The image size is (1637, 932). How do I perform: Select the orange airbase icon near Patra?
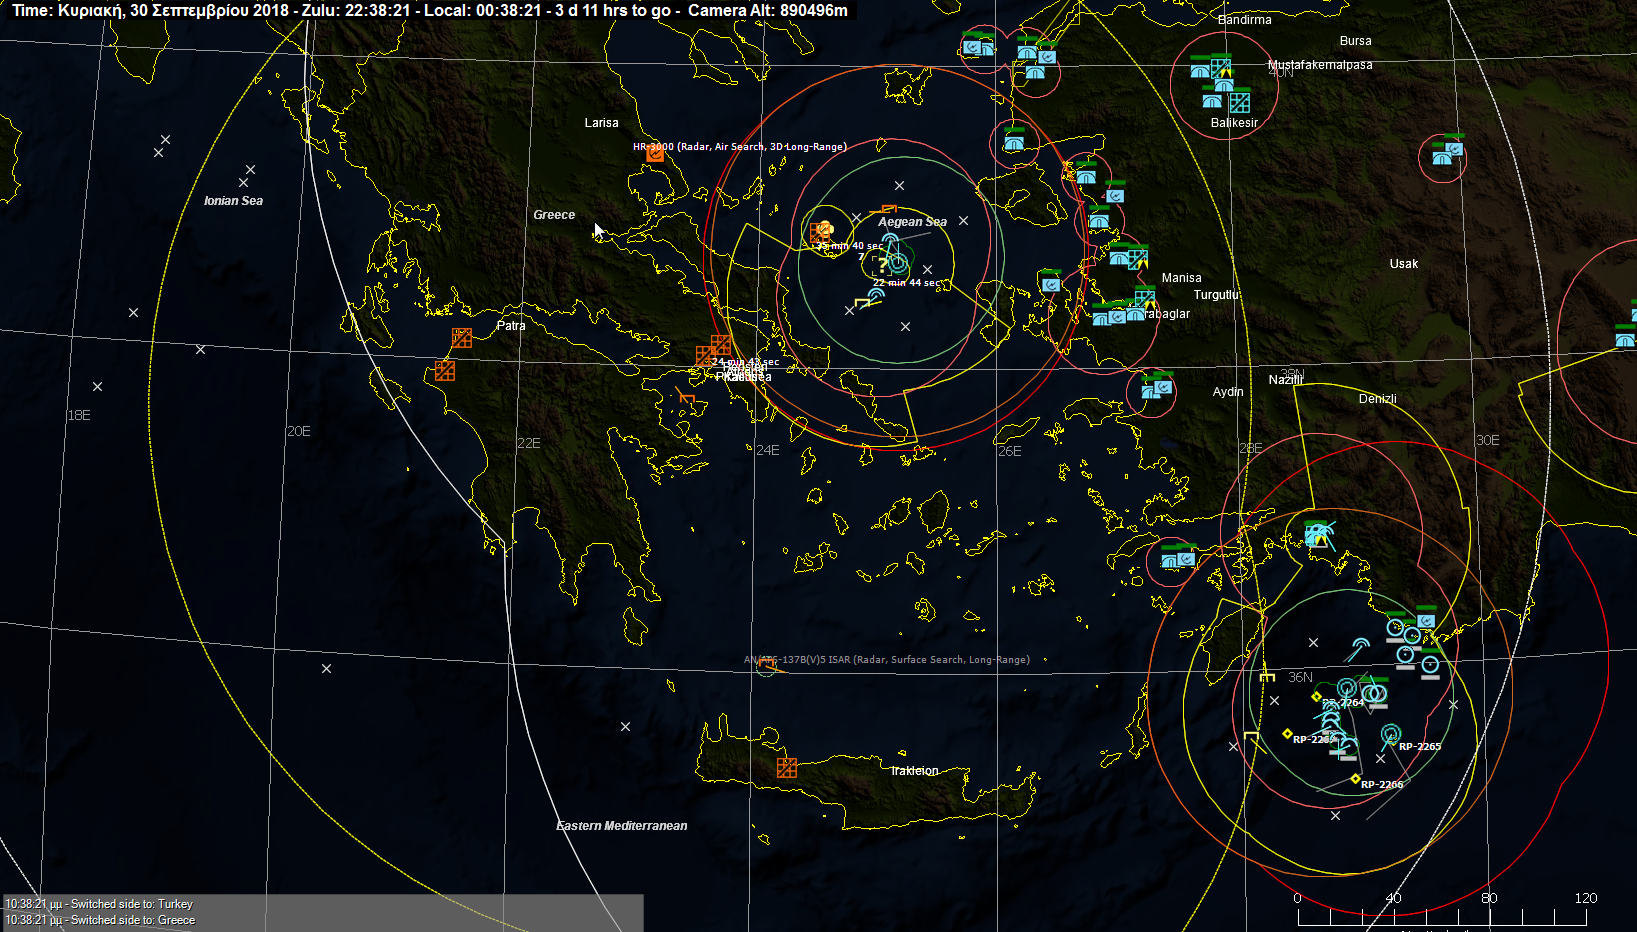(x=461, y=338)
